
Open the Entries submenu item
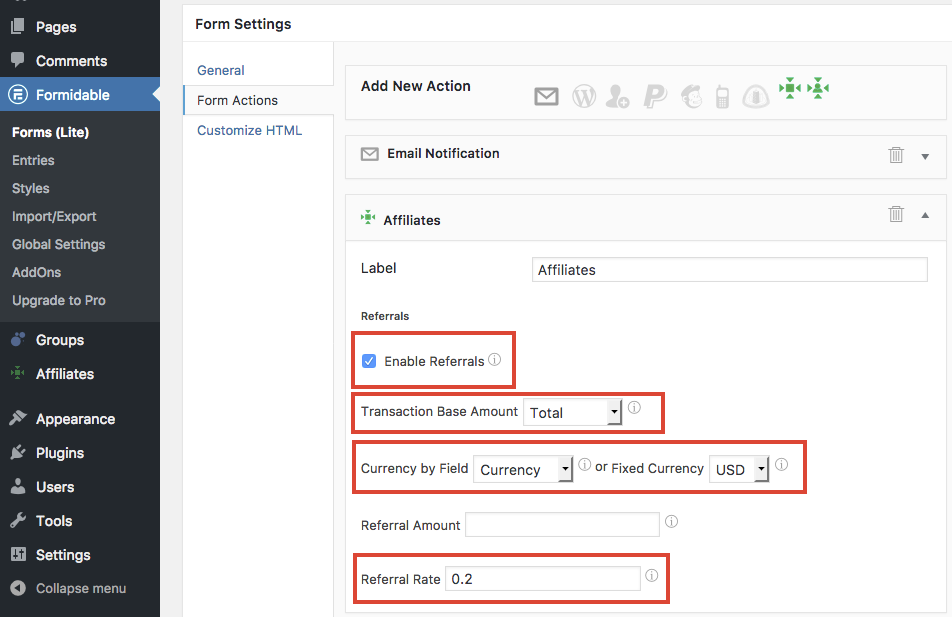click(33, 160)
